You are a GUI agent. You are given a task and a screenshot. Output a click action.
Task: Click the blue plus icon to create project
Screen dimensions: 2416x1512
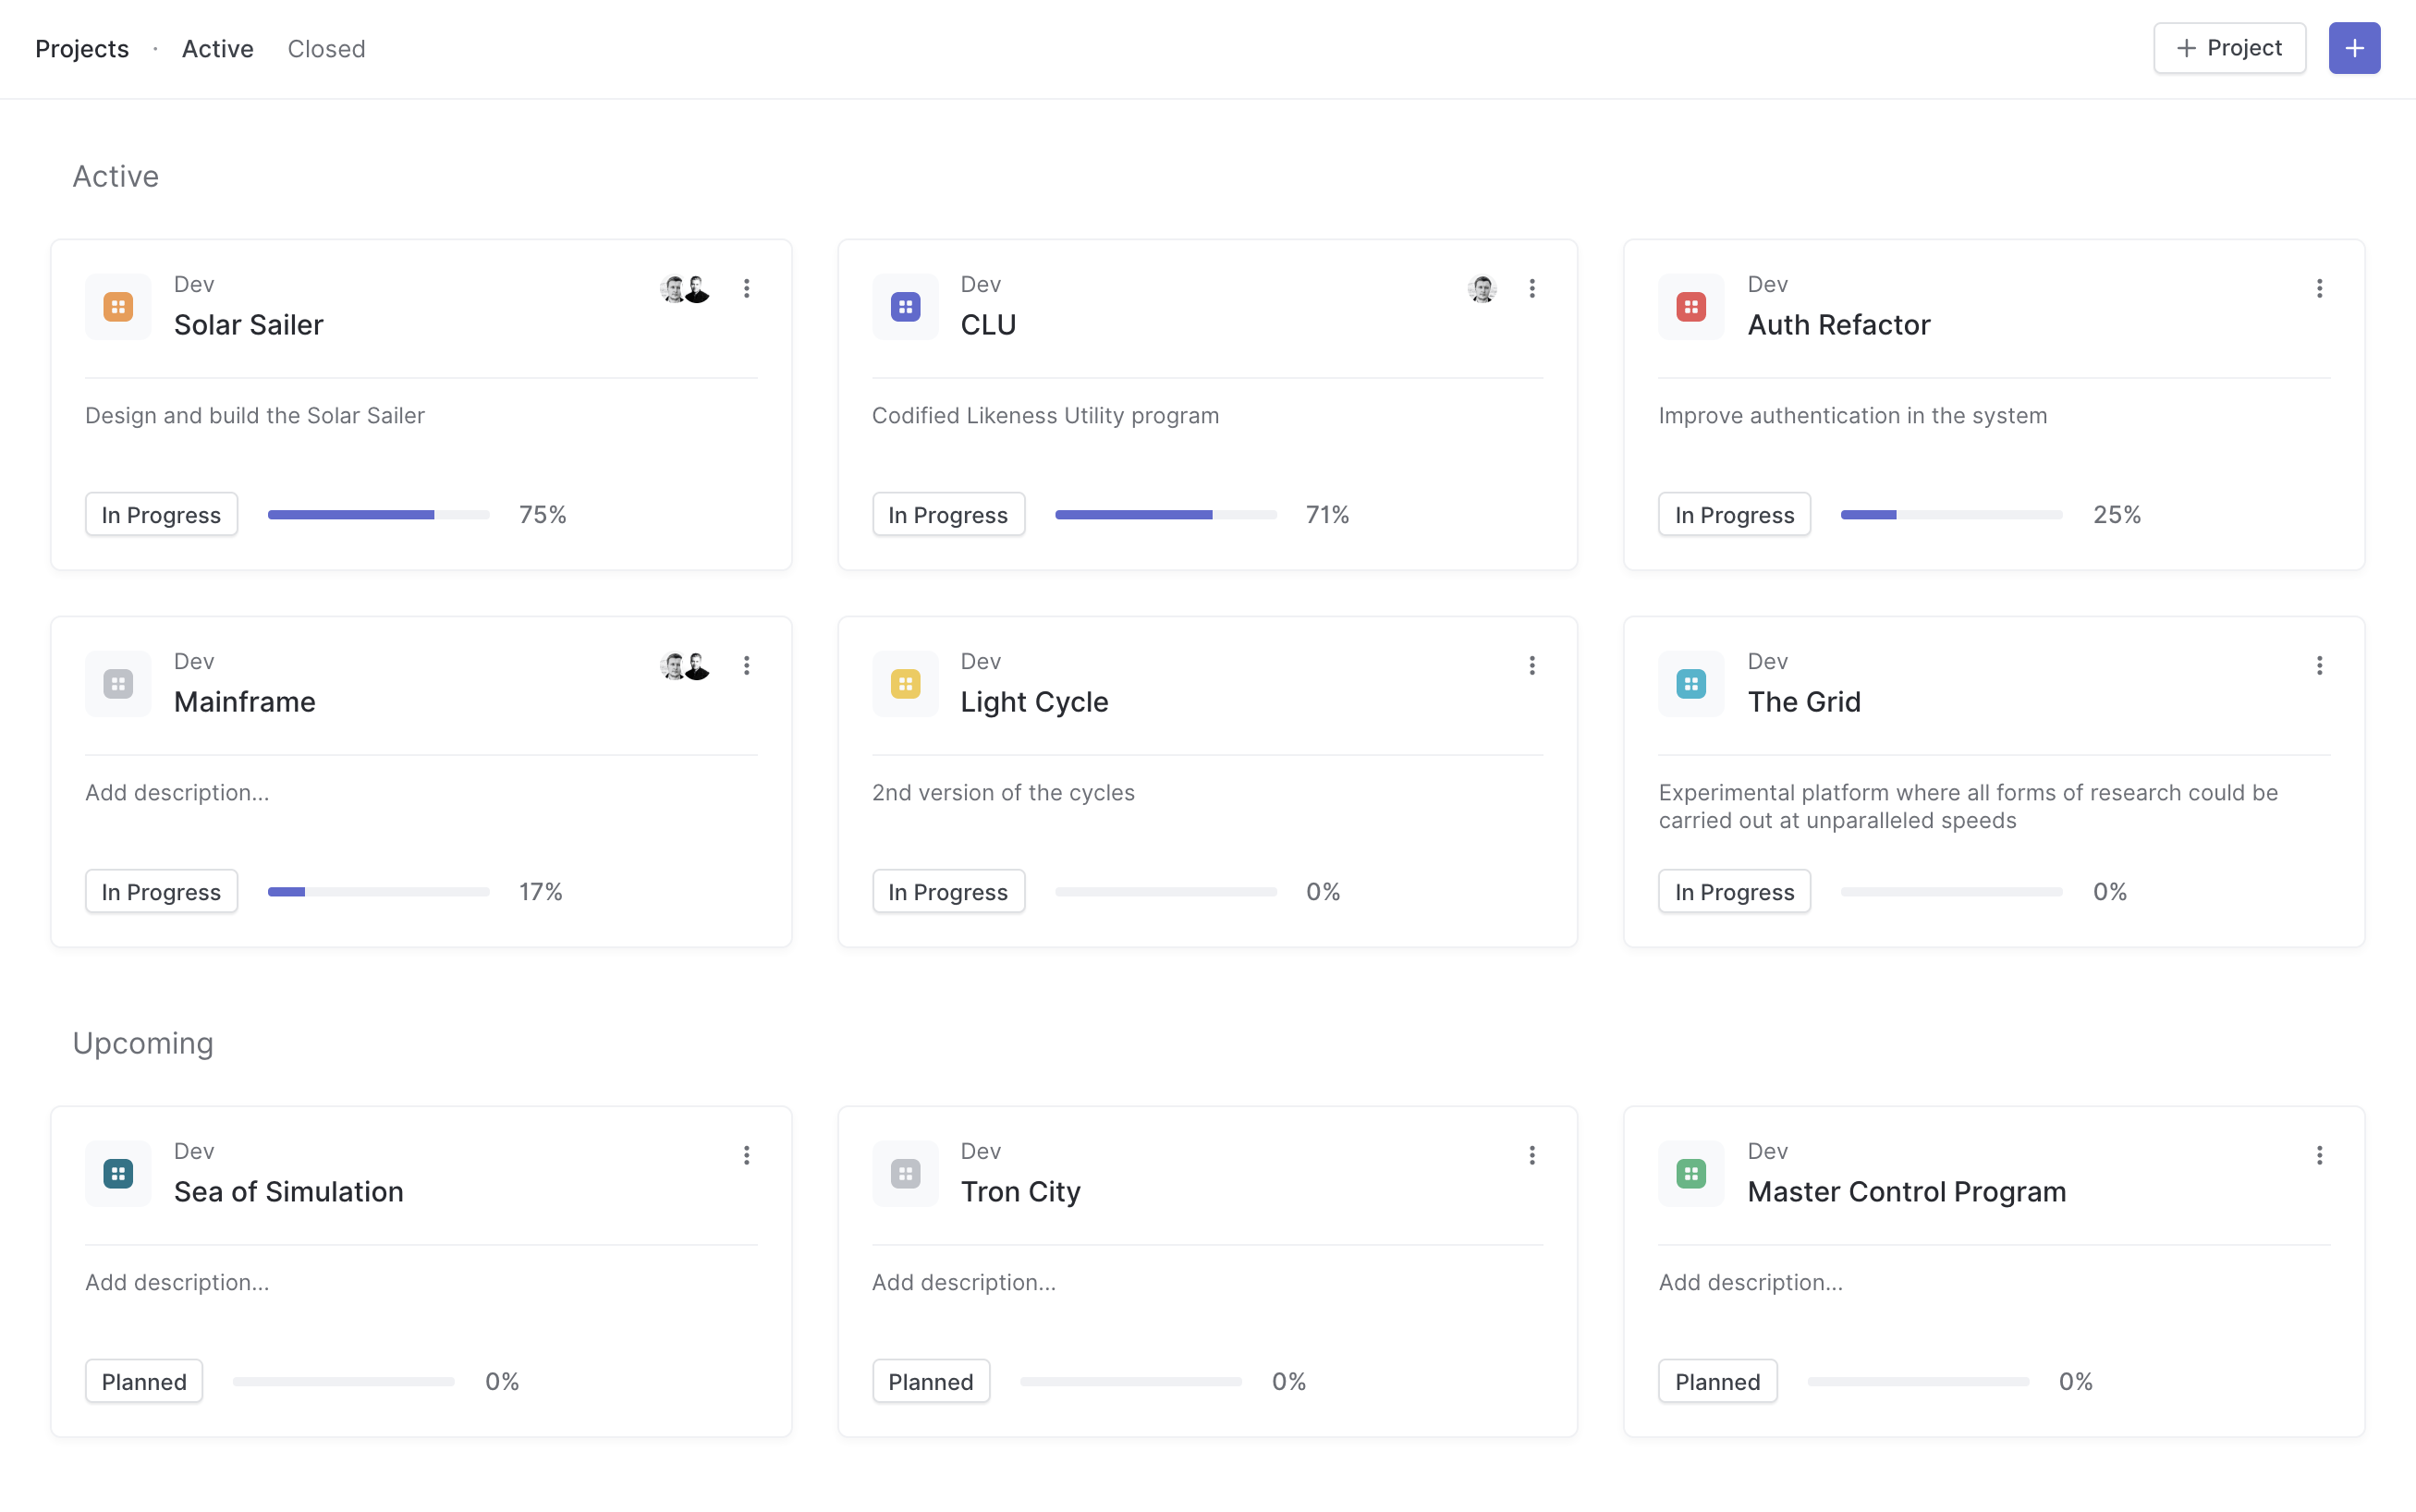point(2354,47)
